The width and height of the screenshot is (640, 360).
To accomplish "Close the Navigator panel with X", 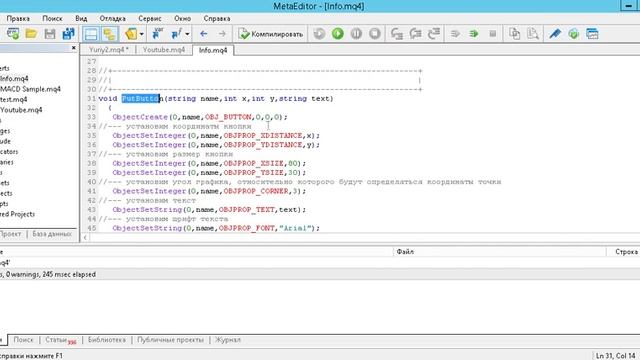I will tap(73, 48).
